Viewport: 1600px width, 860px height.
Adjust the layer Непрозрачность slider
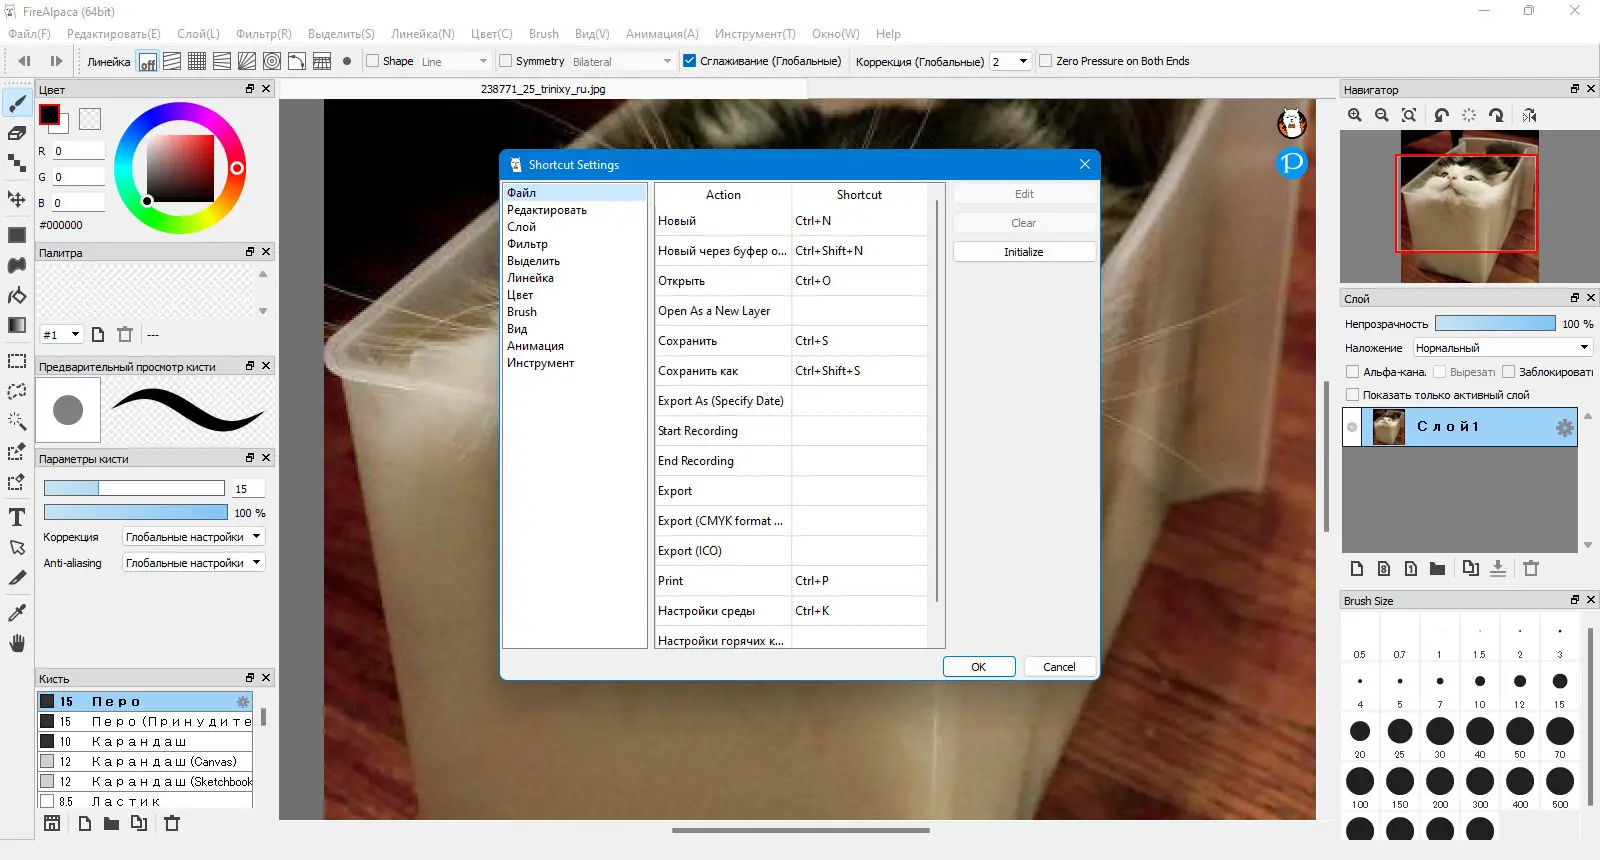(x=1495, y=323)
